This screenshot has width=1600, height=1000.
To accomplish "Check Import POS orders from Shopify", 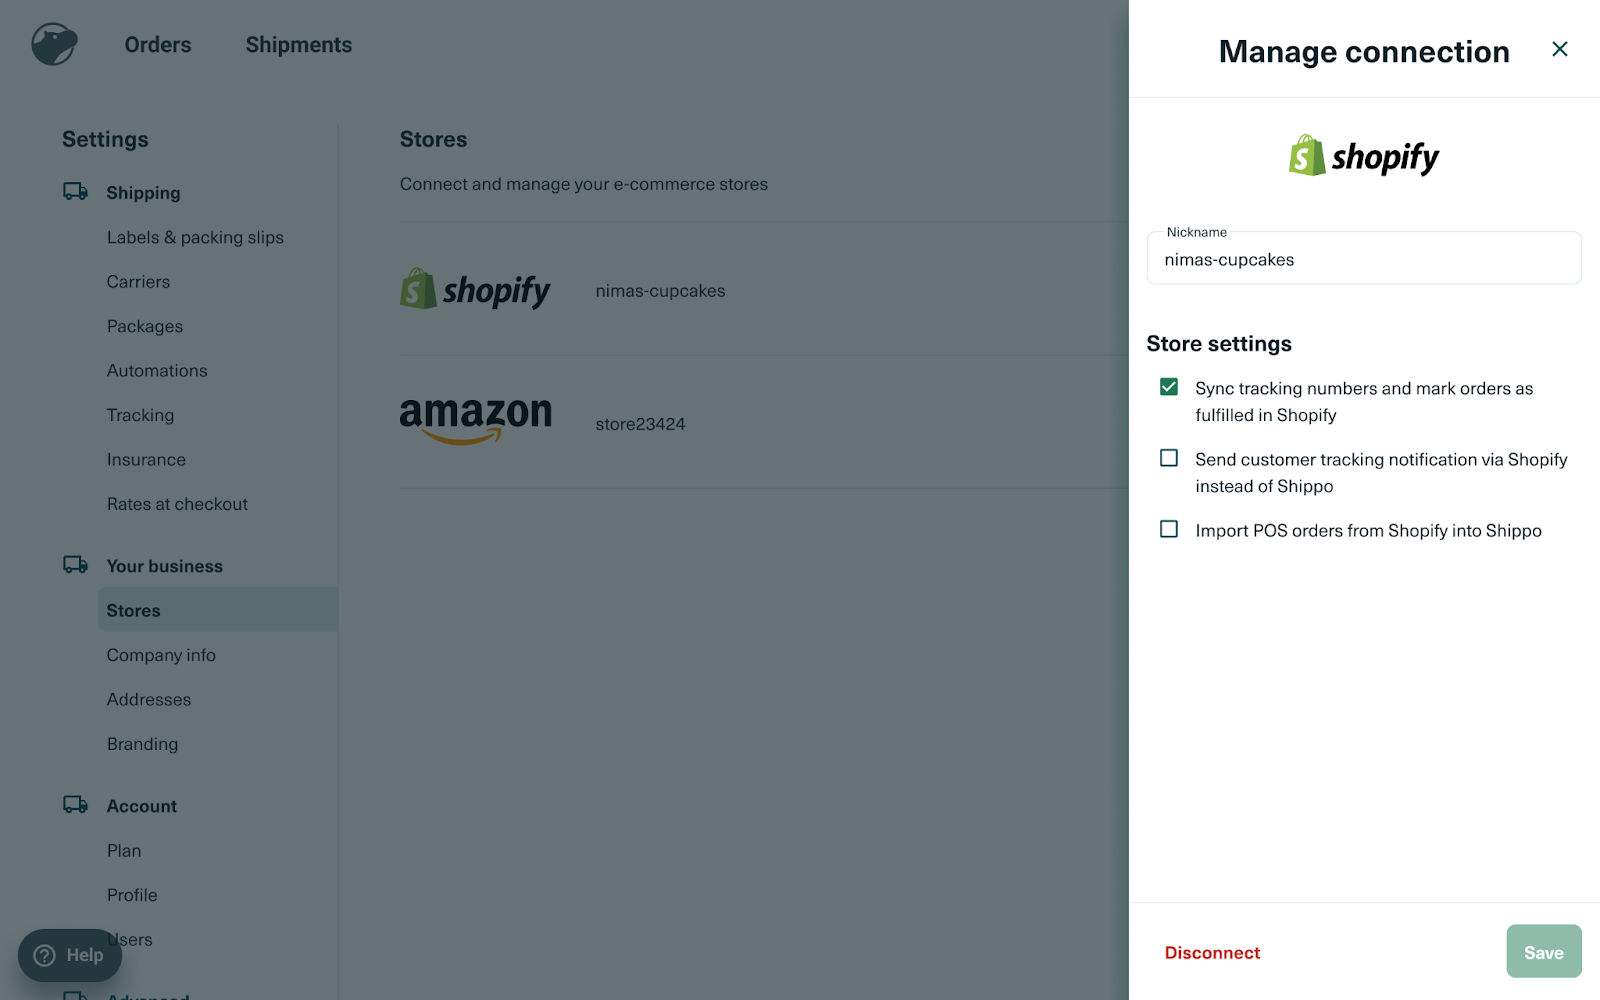I will tap(1168, 529).
